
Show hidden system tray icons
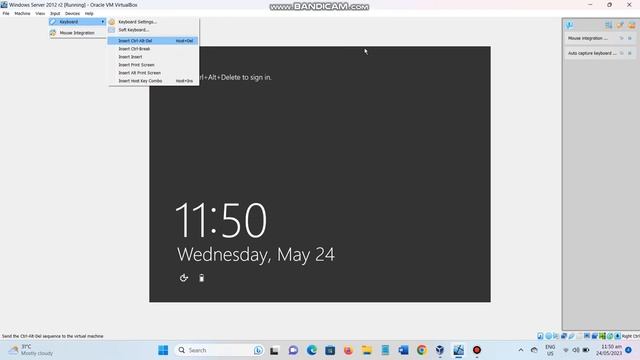(x=521, y=350)
